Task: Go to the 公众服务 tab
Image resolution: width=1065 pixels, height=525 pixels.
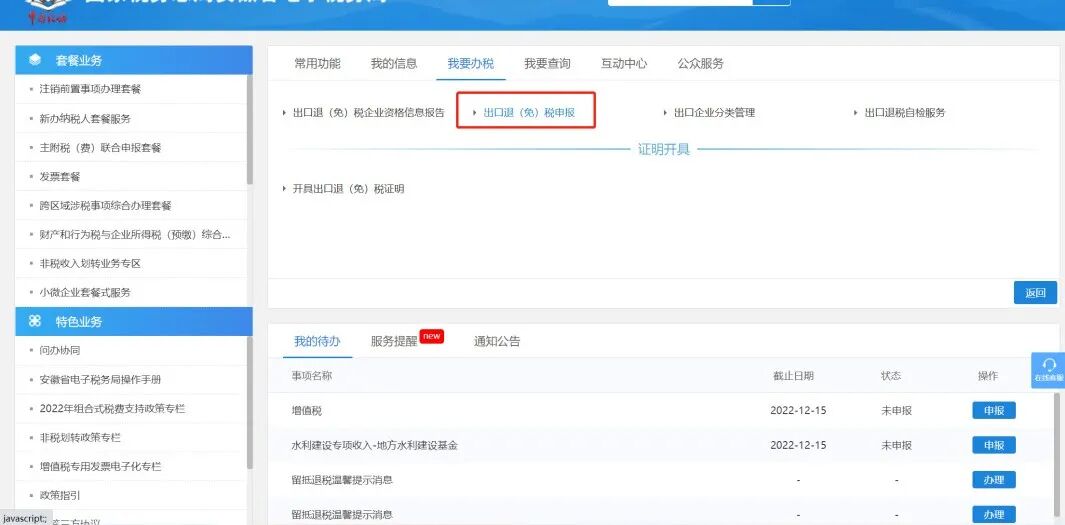Action: tap(701, 64)
